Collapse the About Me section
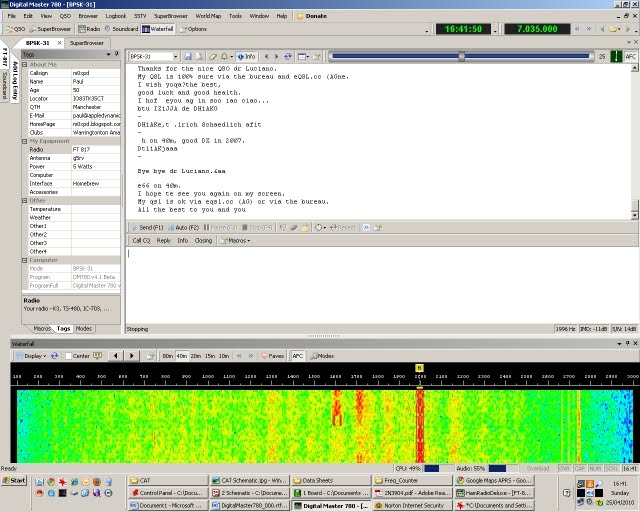 coord(25,65)
